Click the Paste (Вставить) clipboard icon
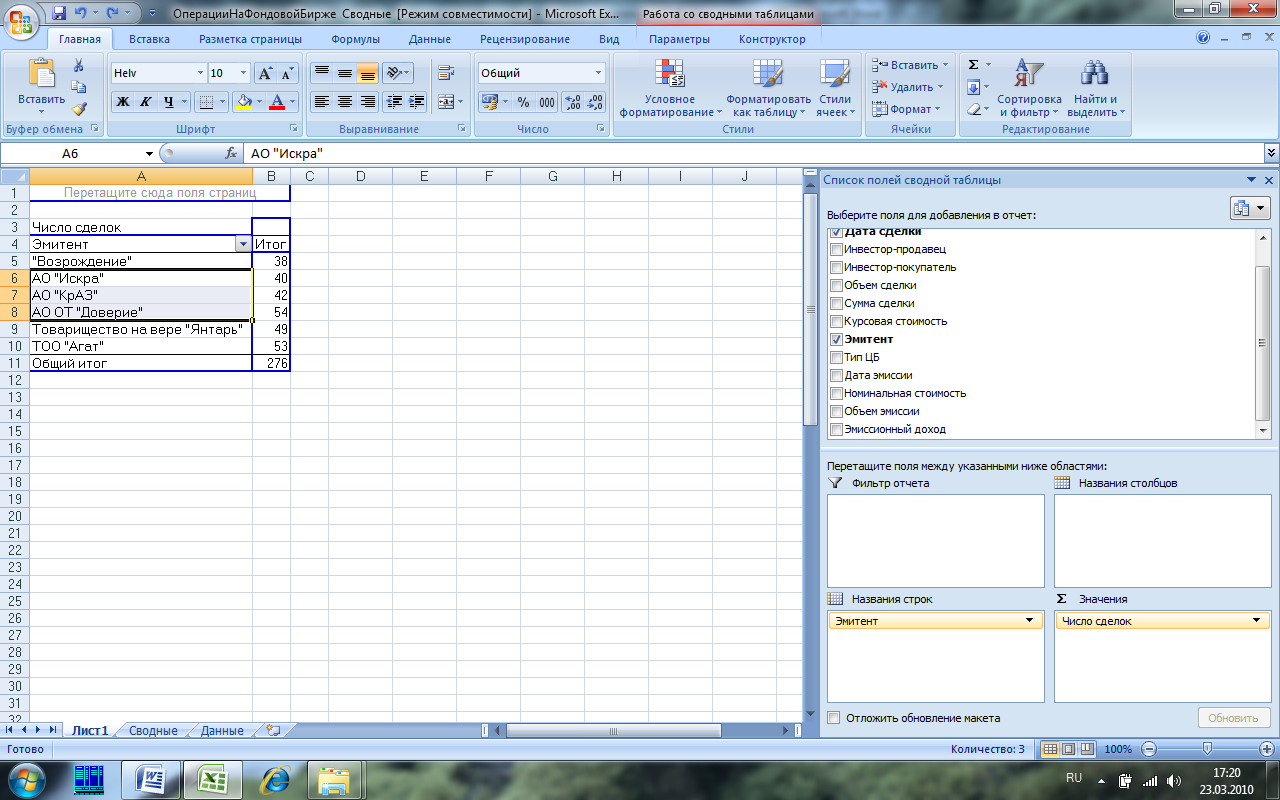This screenshot has width=1280, height=800. 42,75
